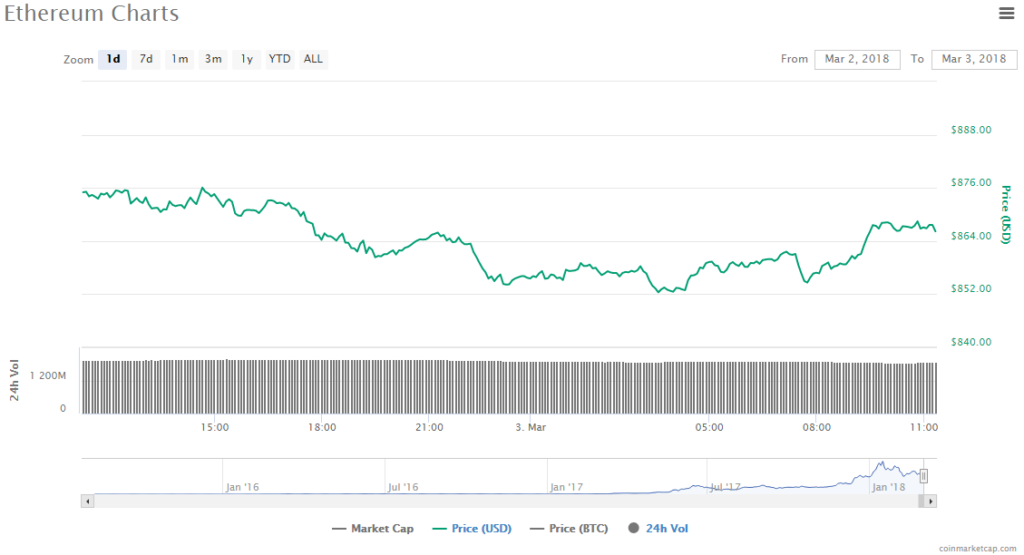Open the hamburger chart context menu
This screenshot has width=1024, height=555.
(x=1006, y=13)
